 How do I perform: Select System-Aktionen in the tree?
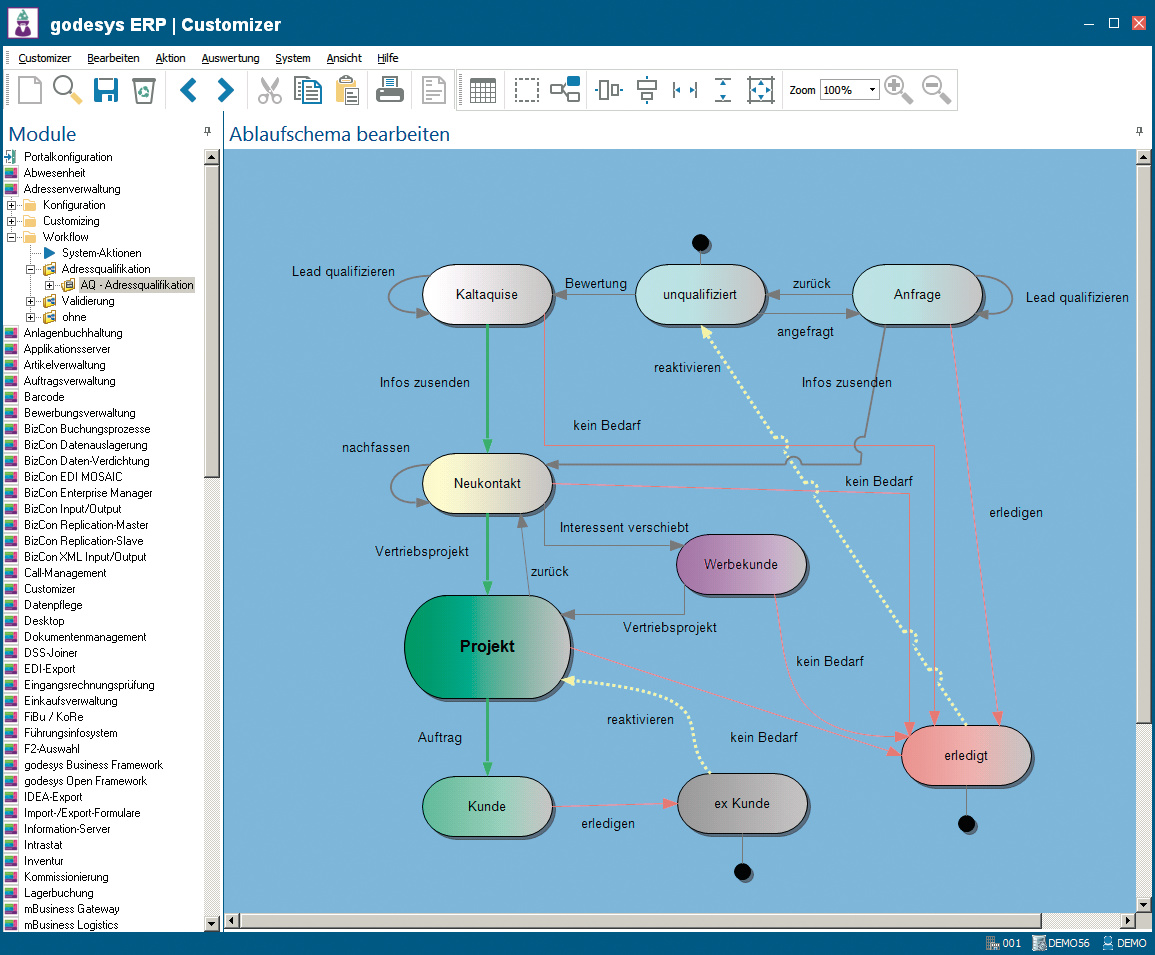(x=101, y=253)
